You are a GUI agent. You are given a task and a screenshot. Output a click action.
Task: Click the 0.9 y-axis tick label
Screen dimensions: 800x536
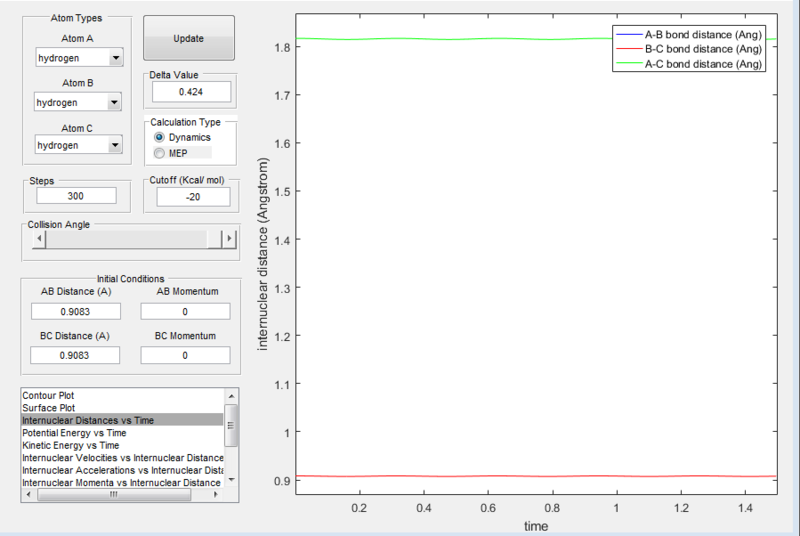[x=282, y=481]
